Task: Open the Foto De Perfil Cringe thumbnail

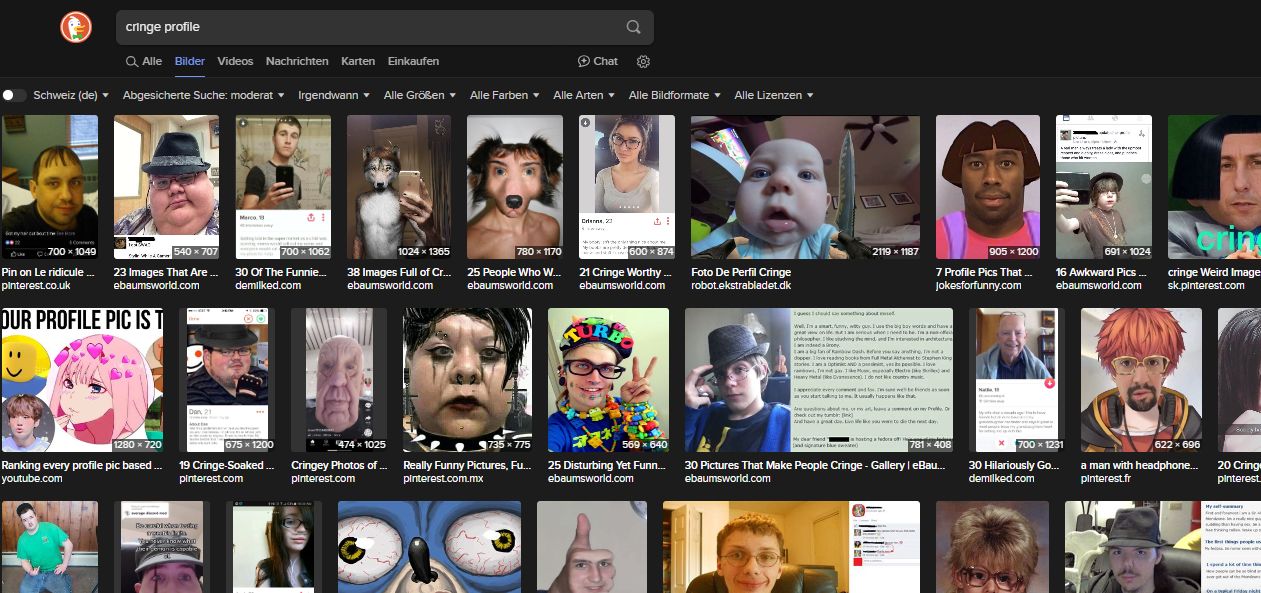Action: tap(805, 187)
